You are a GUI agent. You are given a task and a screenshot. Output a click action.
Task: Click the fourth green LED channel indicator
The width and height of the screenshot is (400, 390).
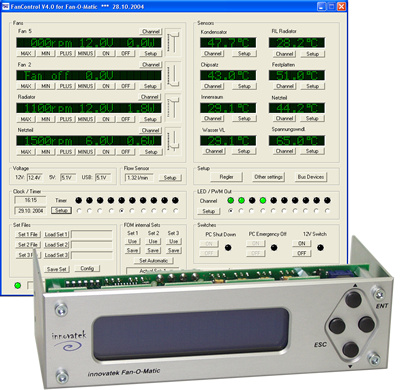coord(263,200)
